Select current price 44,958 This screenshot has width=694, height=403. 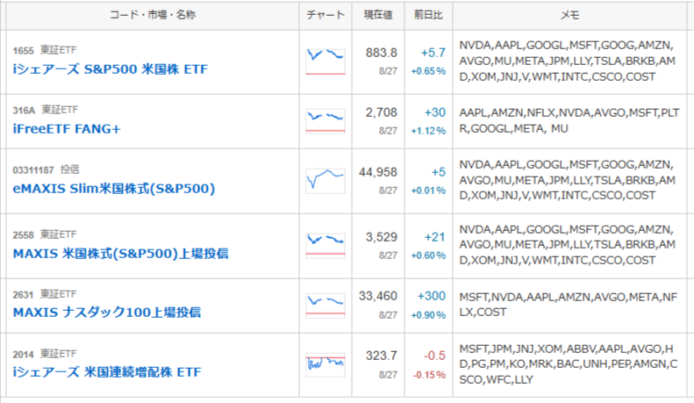[378, 173]
